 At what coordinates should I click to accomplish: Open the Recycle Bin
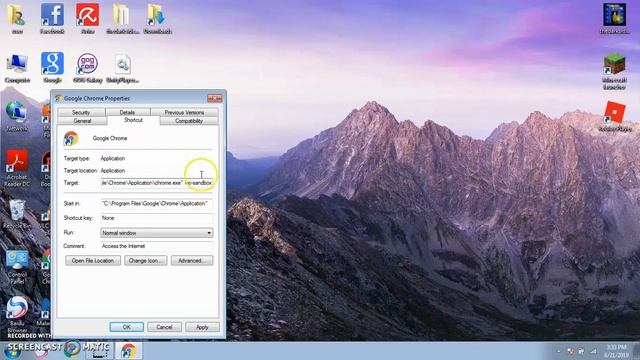[x=17, y=213]
